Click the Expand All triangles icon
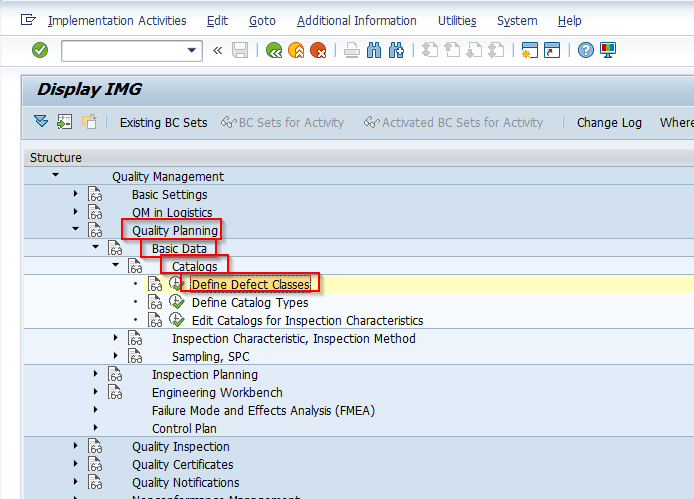694x499 pixels. point(41,121)
